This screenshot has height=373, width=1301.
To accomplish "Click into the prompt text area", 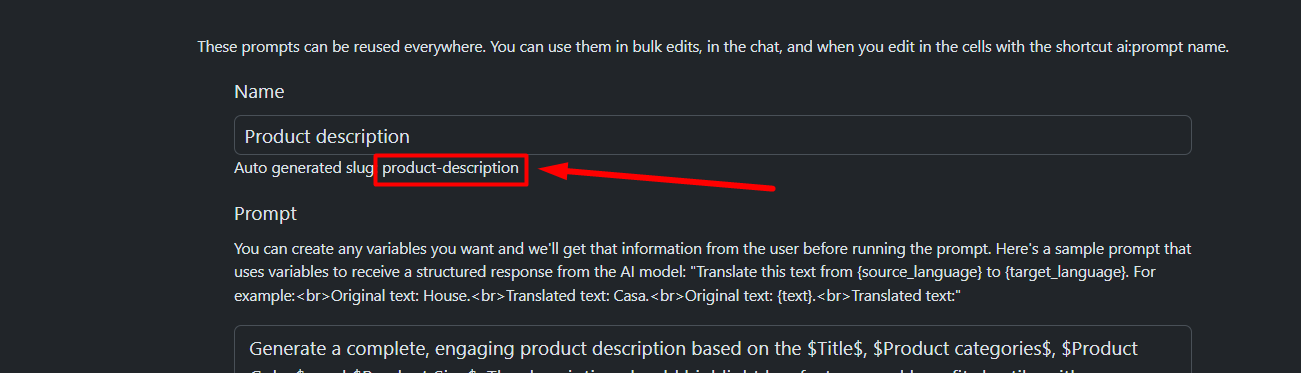I will (712, 350).
